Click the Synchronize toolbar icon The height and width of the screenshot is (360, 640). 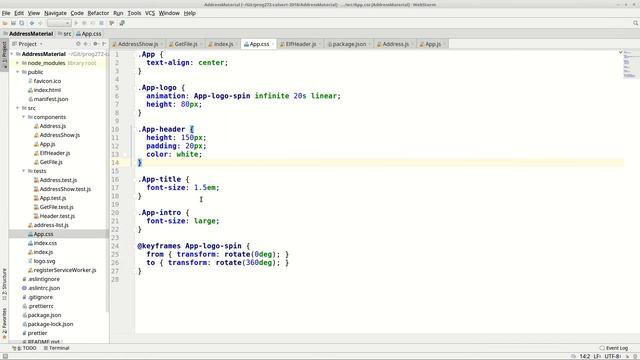pyautogui.click(x=22, y=23)
